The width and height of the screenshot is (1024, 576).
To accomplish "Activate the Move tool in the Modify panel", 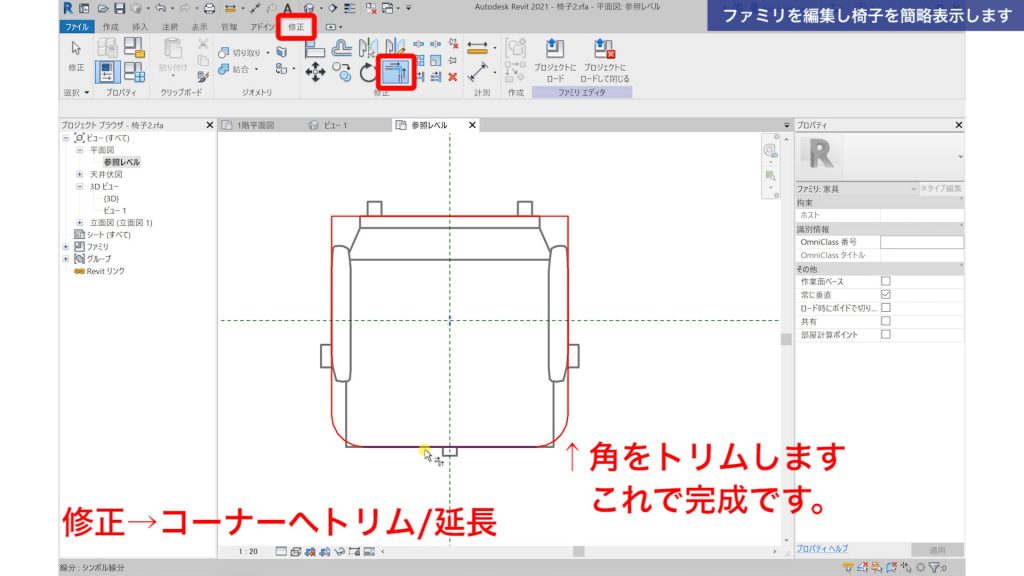I will click(x=315, y=71).
